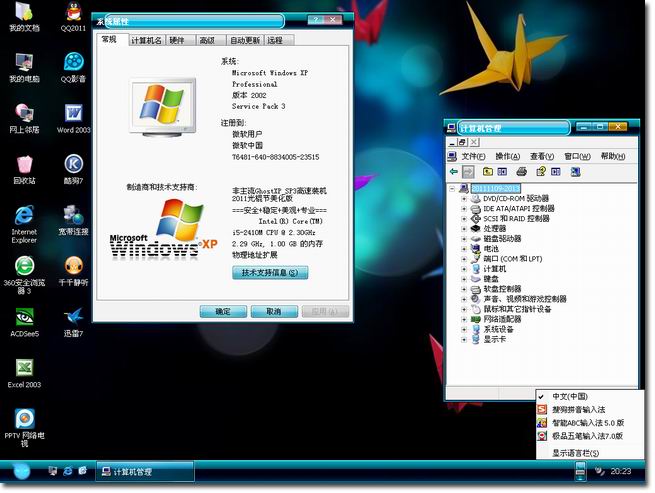Viewport: 655px width, 493px height.
Task: Click the back arrow in 计算机管理 toolbar
Action: pos(454,172)
